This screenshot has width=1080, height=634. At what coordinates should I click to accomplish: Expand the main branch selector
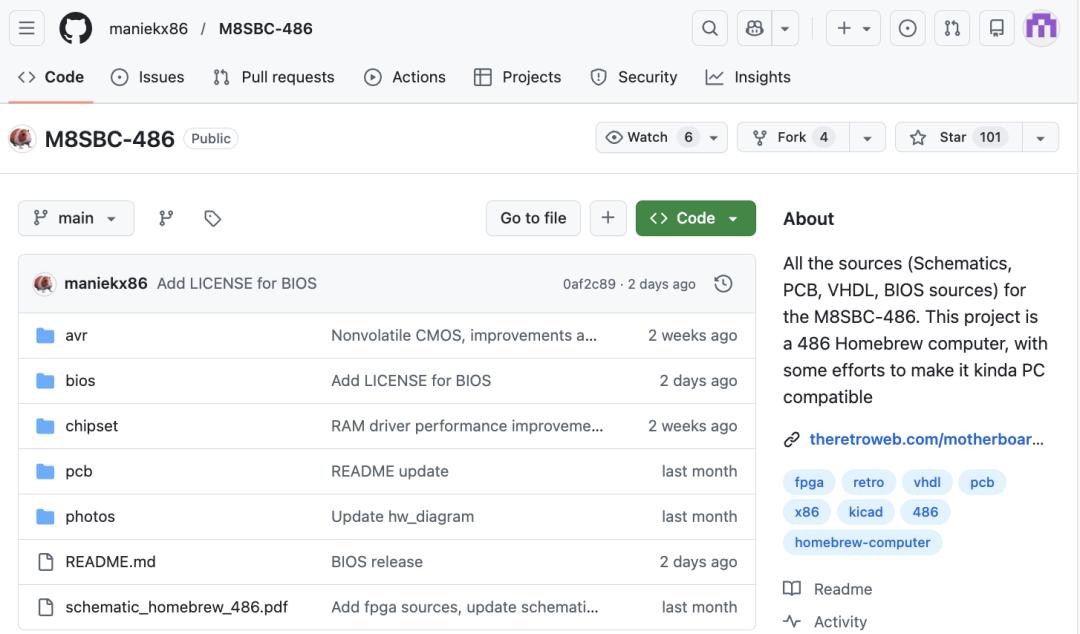click(76, 218)
